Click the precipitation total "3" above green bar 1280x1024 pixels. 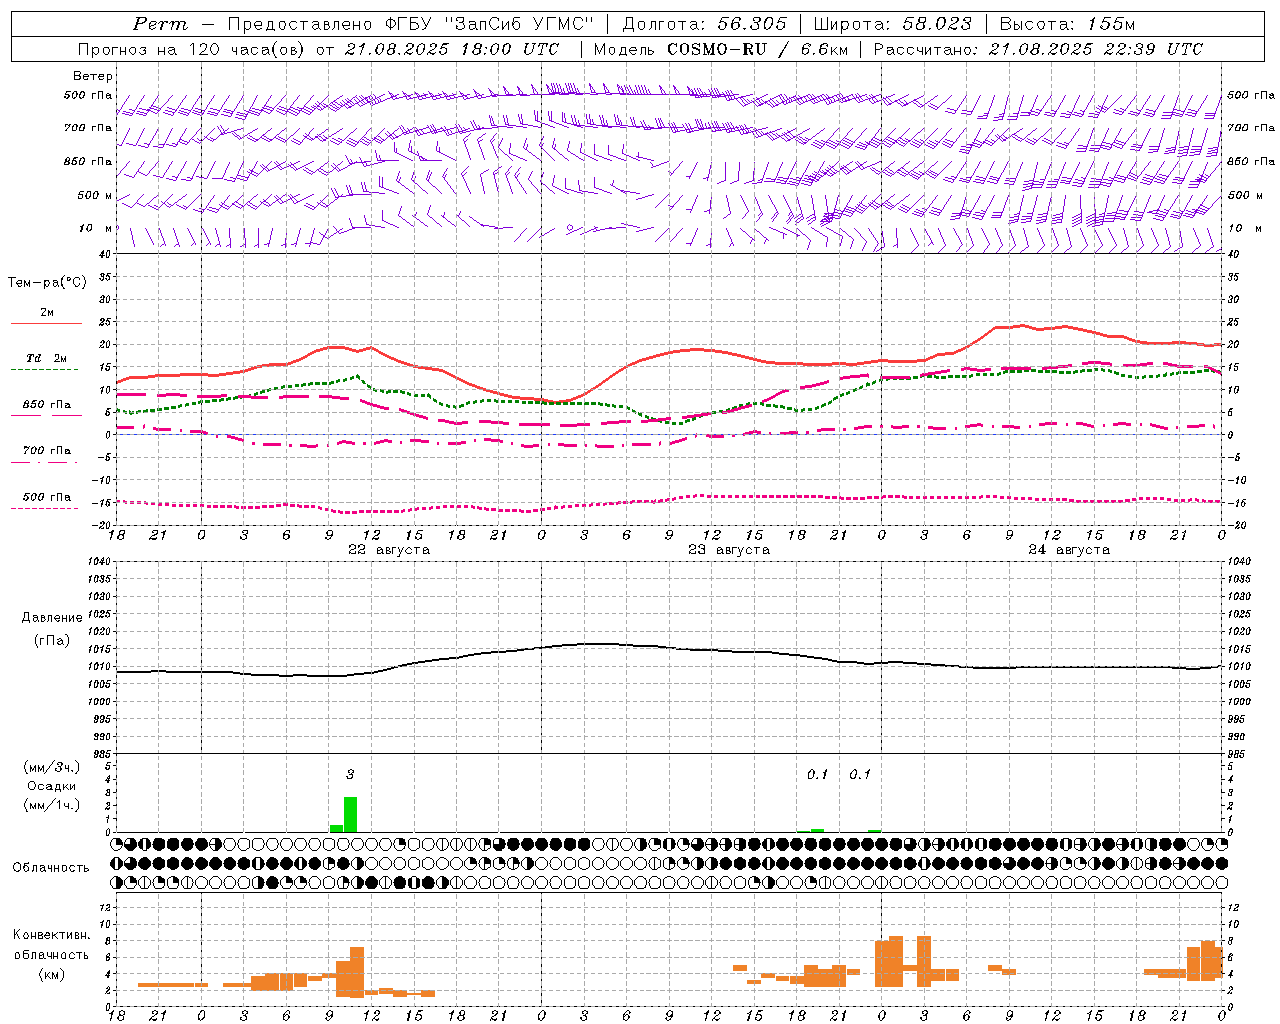(x=350, y=774)
